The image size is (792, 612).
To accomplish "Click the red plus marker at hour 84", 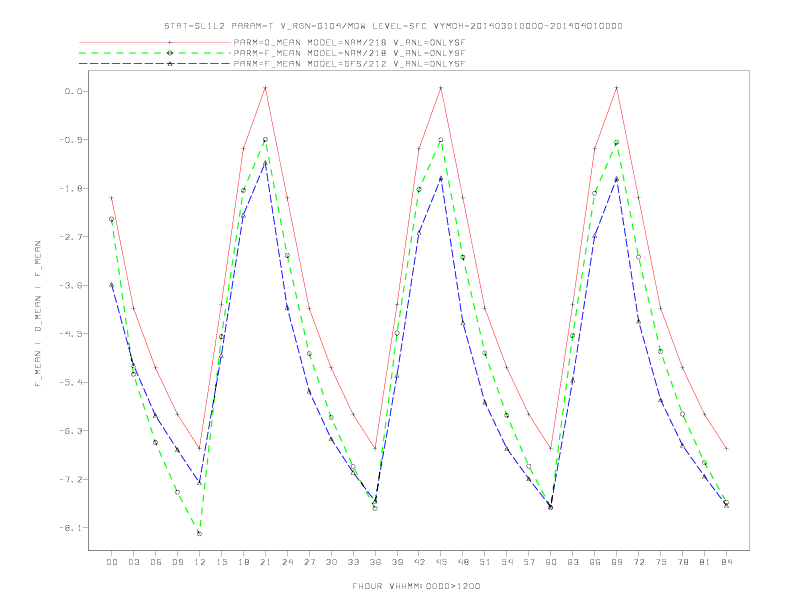I will pyautogui.click(x=726, y=448).
